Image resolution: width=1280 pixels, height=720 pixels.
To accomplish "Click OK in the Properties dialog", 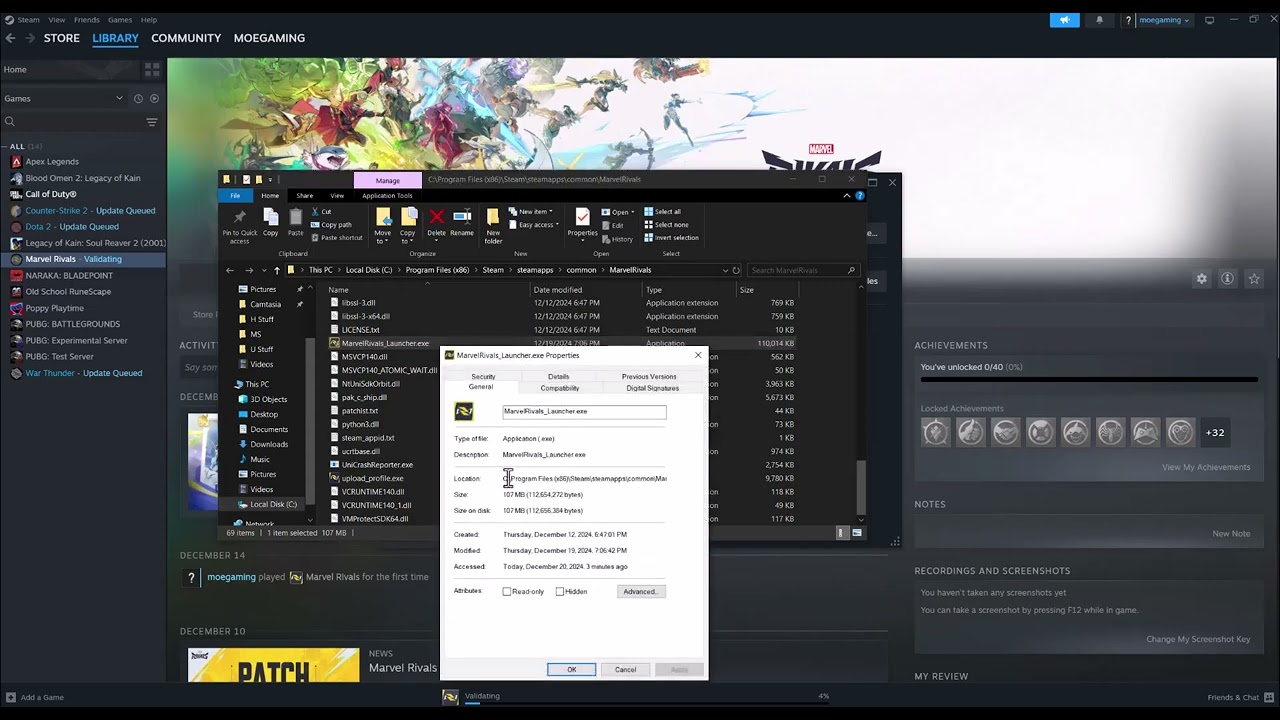I will 571,670.
